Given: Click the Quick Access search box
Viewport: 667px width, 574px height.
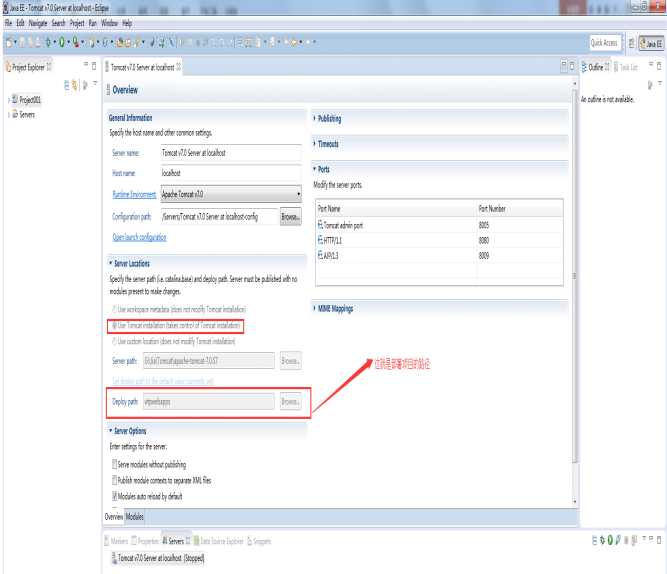Looking at the screenshot, I should click(x=604, y=43).
